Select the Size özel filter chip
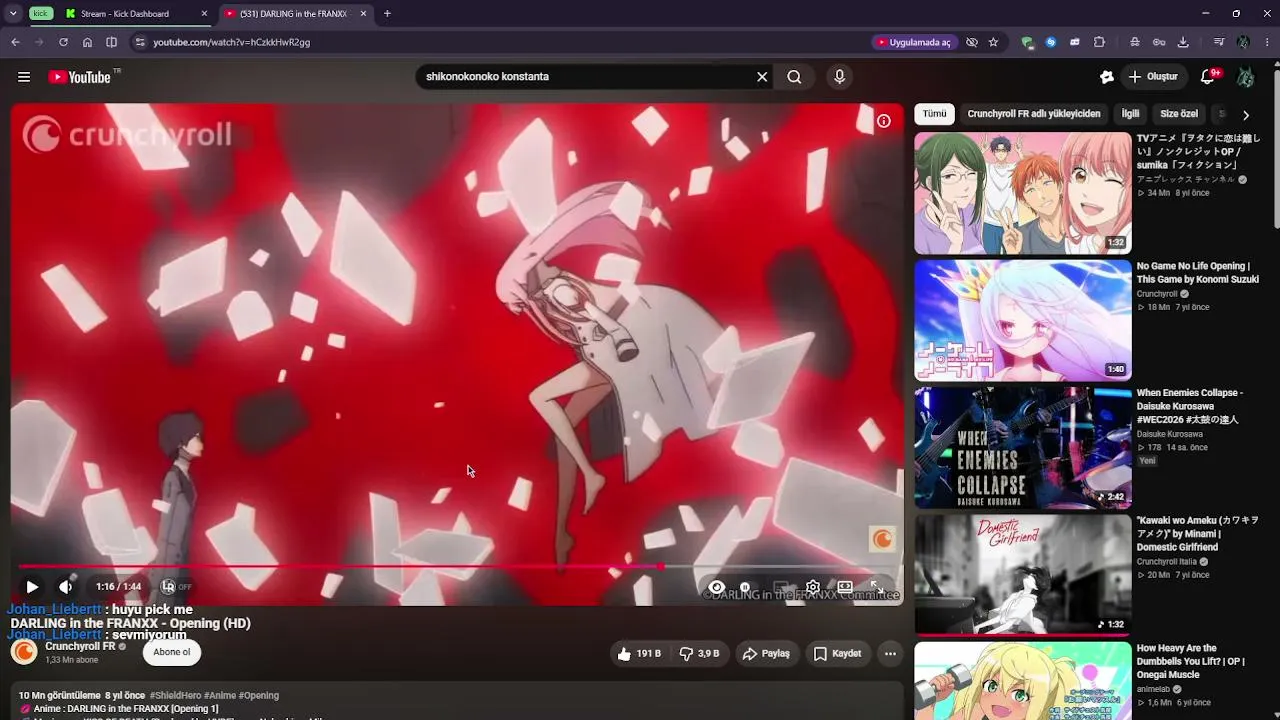 click(1179, 114)
